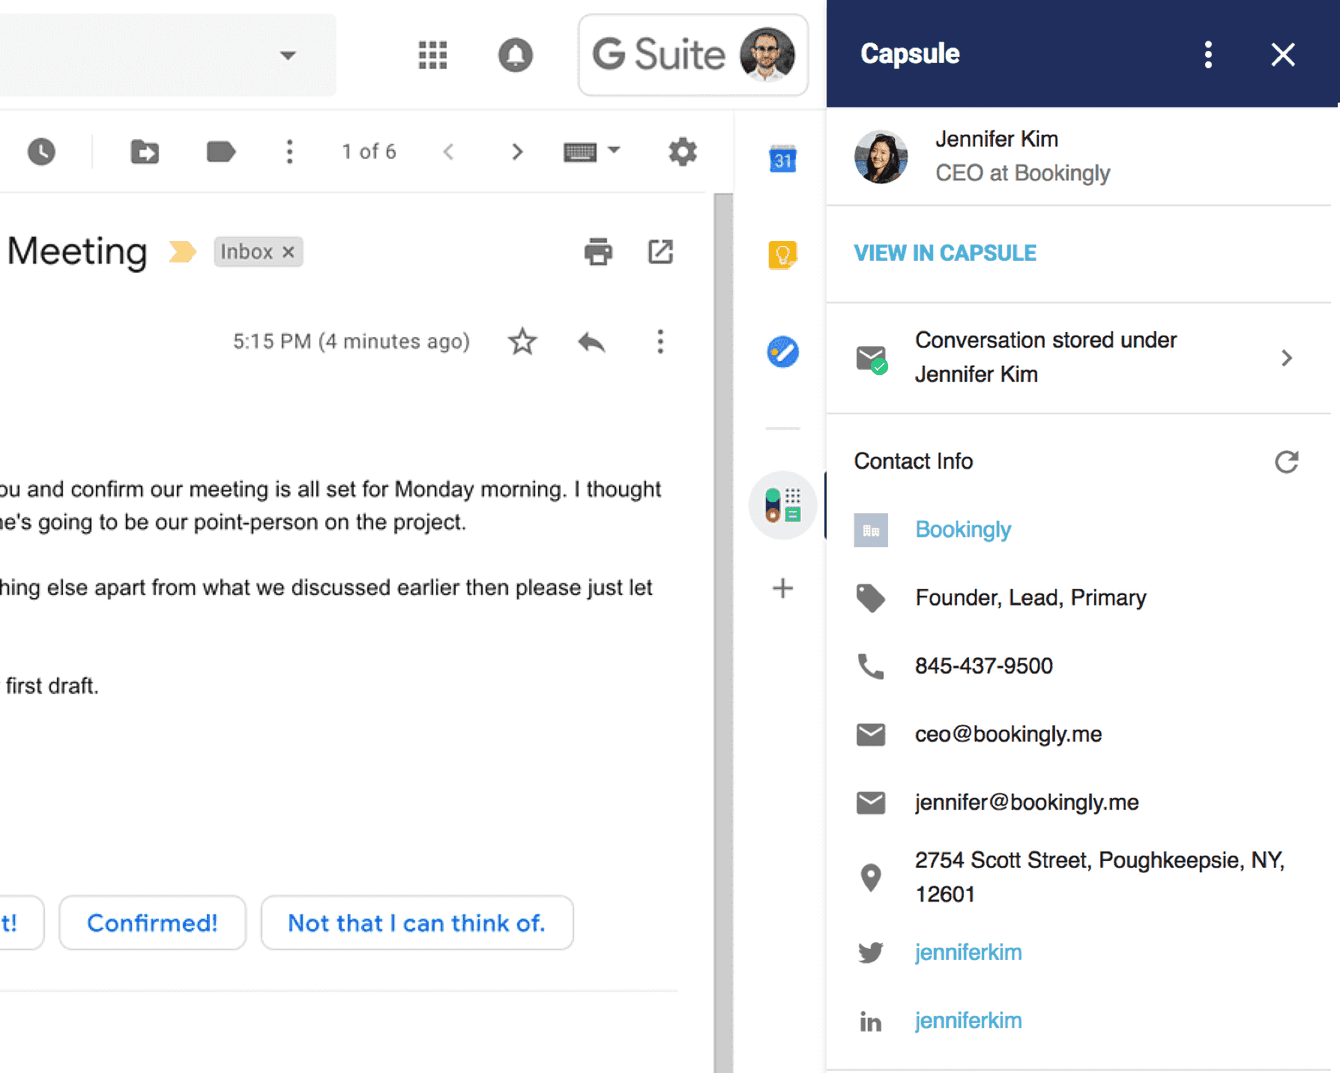Open the G Suite account avatar

(x=767, y=55)
